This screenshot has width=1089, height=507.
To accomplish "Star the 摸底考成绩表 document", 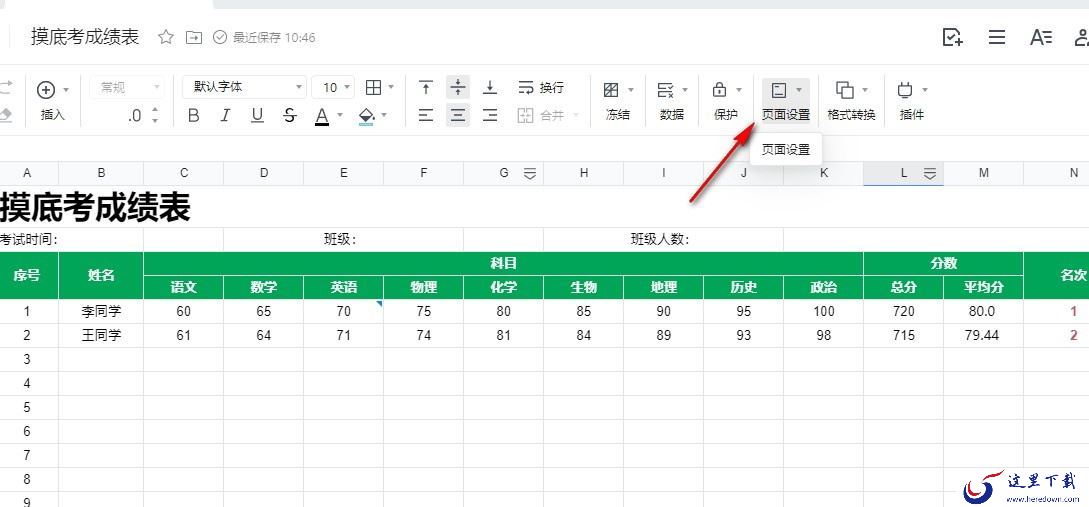I will point(165,38).
